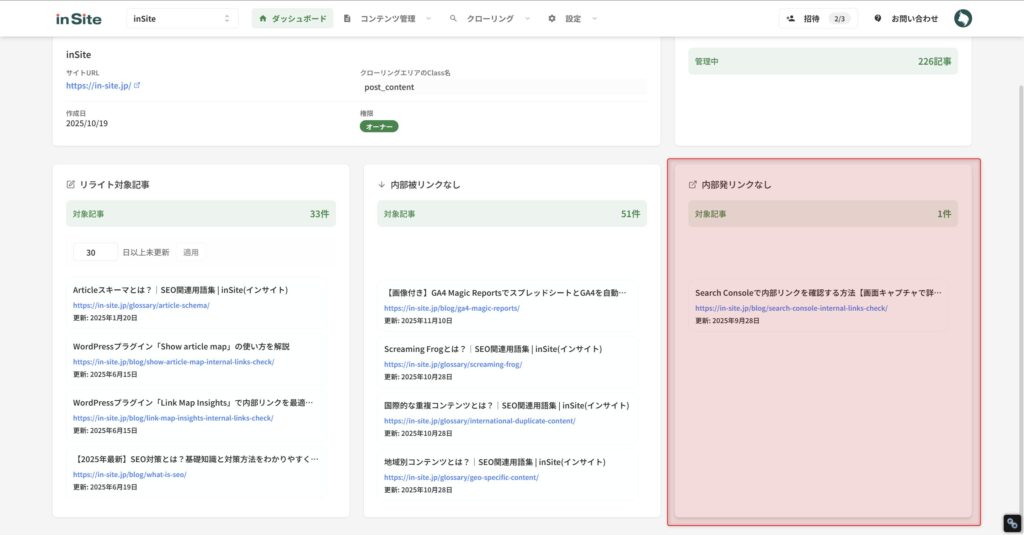Screen dimensions: 1024x535
Task: Click the add-user icon beside 招待
Action: pos(791,19)
